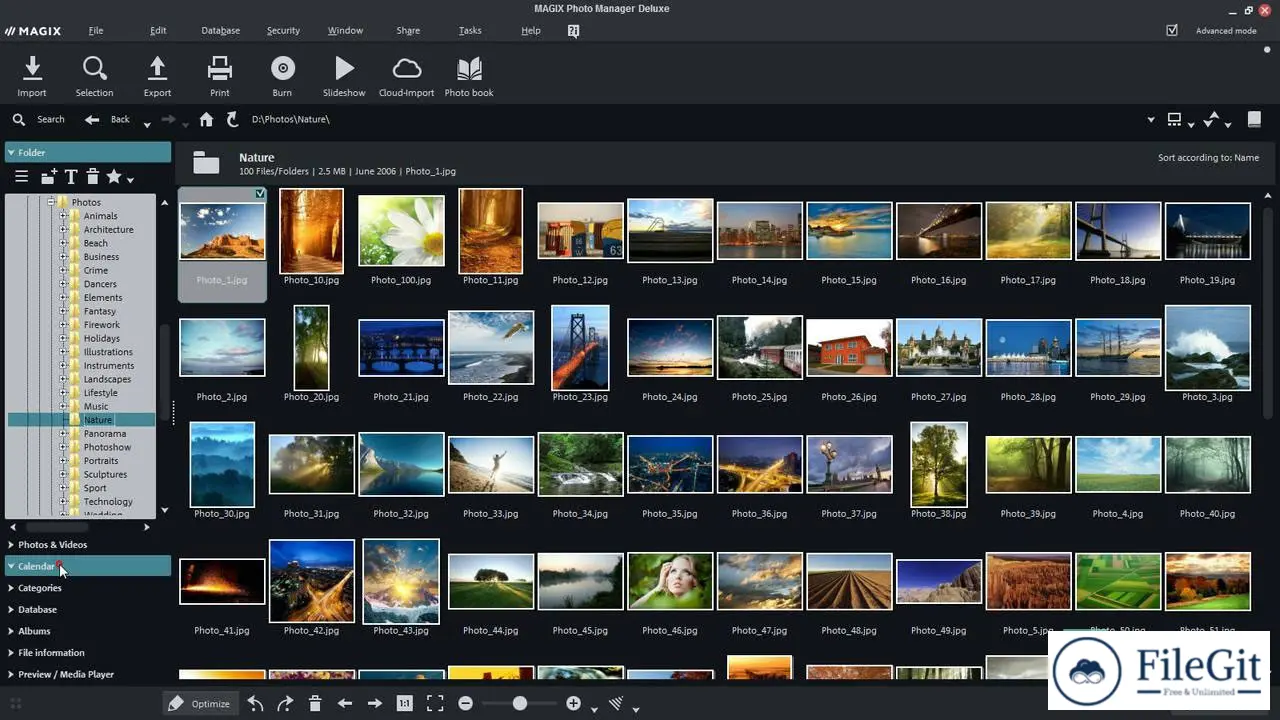Toggle the Photo_1.jpg selection checkbox
Viewport: 1280px width, 720px height.
[260, 194]
